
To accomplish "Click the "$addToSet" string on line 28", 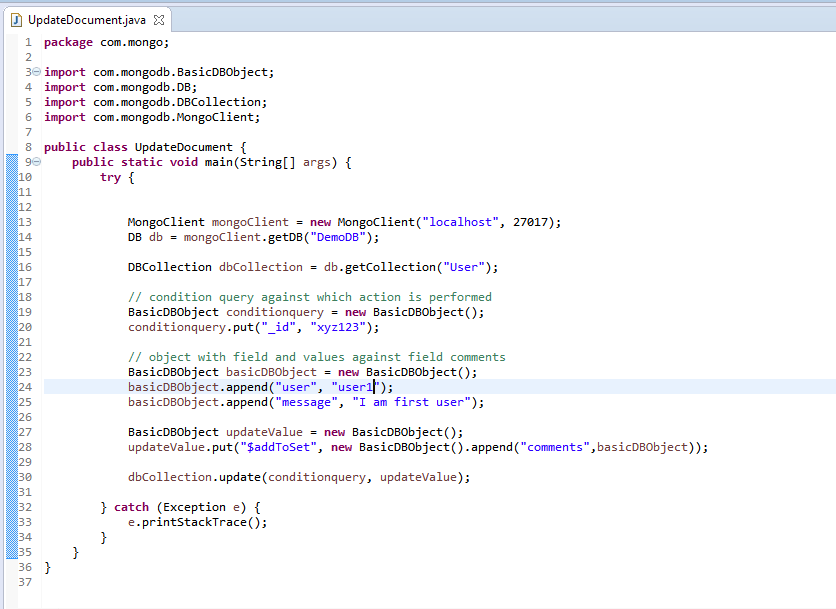I will pyautogui.click(x=278, y=447).
